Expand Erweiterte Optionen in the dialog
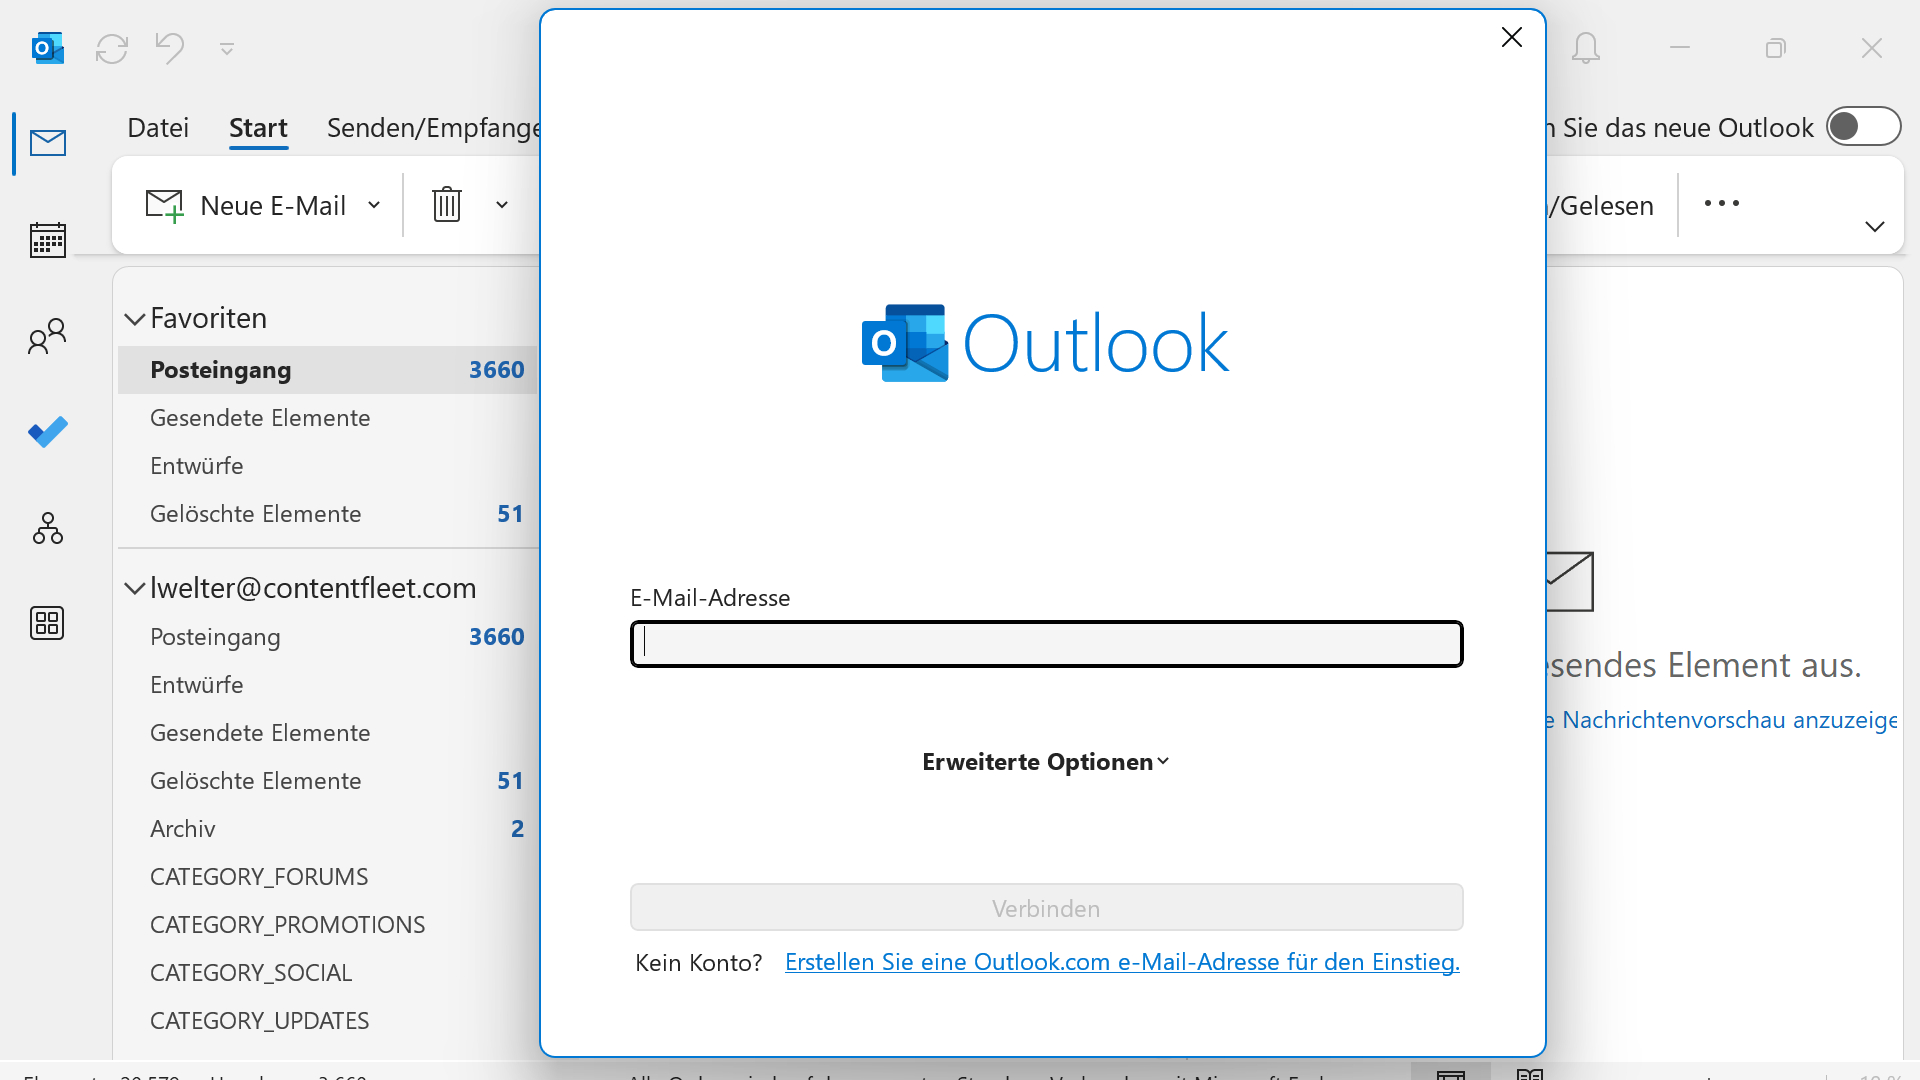 tap(1046, 762)
